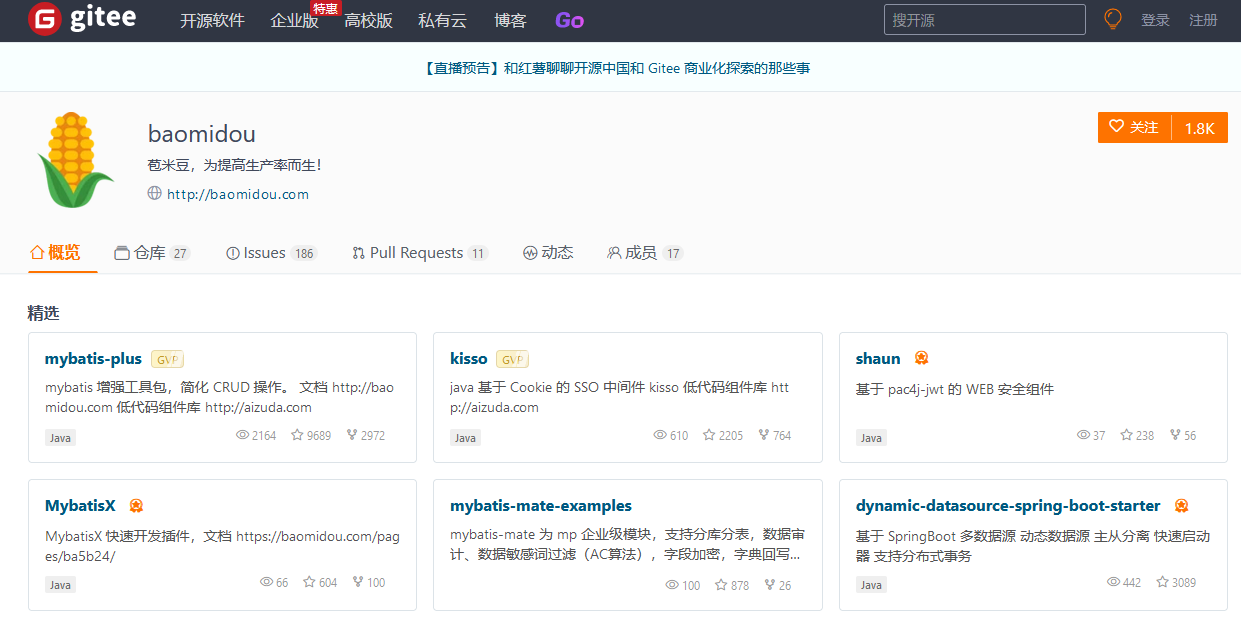Click 注册 to register
1241x637 pixels.
point(1203,20)
